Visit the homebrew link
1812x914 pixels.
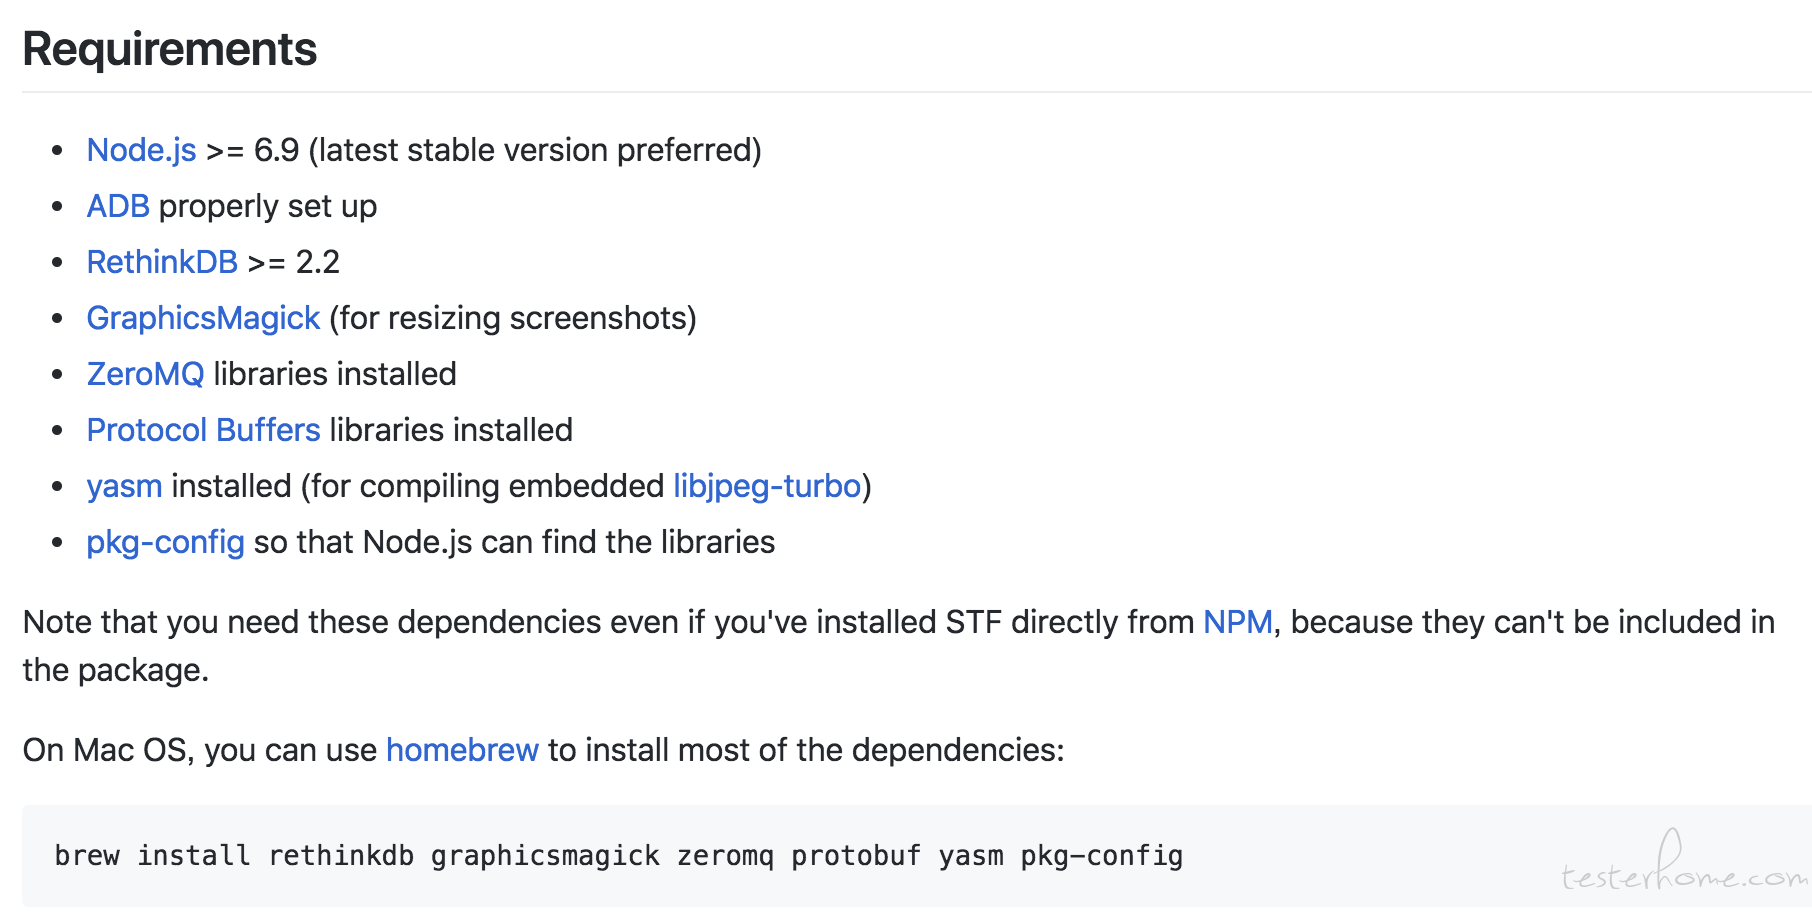(462, 750)
